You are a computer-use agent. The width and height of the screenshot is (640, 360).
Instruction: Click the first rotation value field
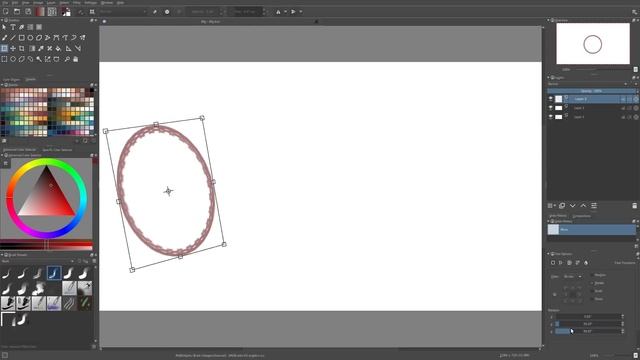tap(588, 316)
